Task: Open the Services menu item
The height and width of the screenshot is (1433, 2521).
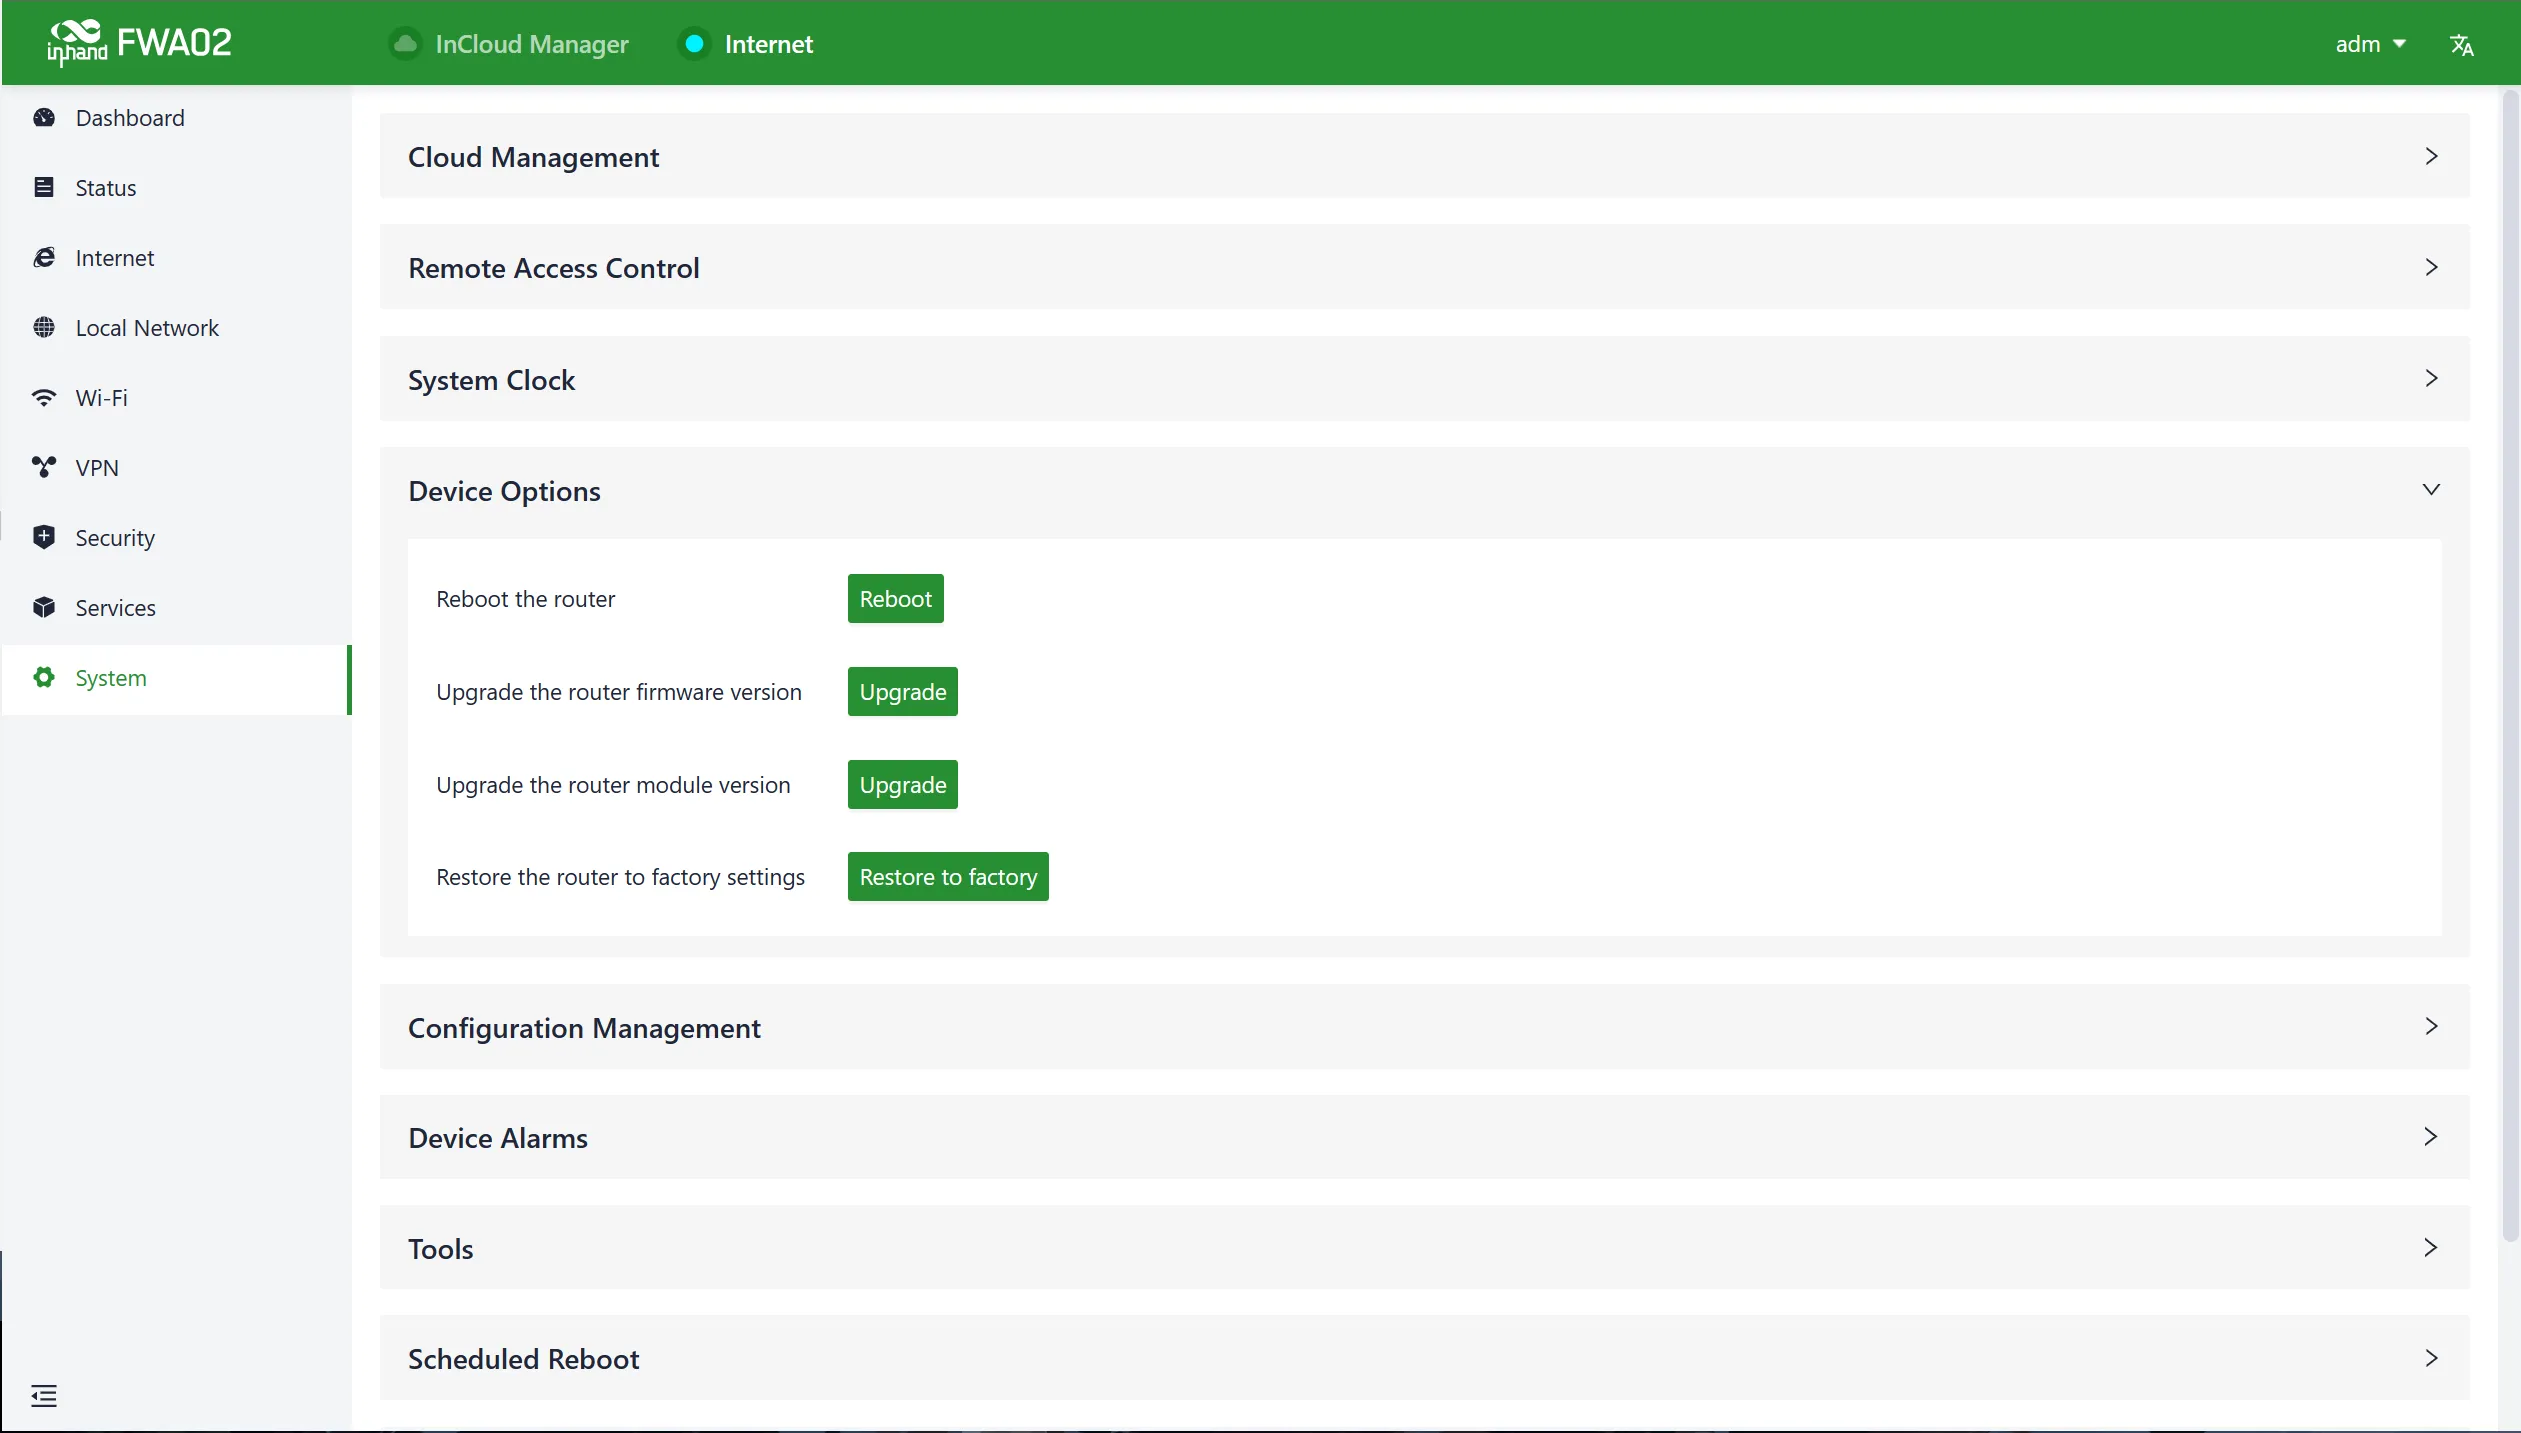Action: (x=176, y=608)
